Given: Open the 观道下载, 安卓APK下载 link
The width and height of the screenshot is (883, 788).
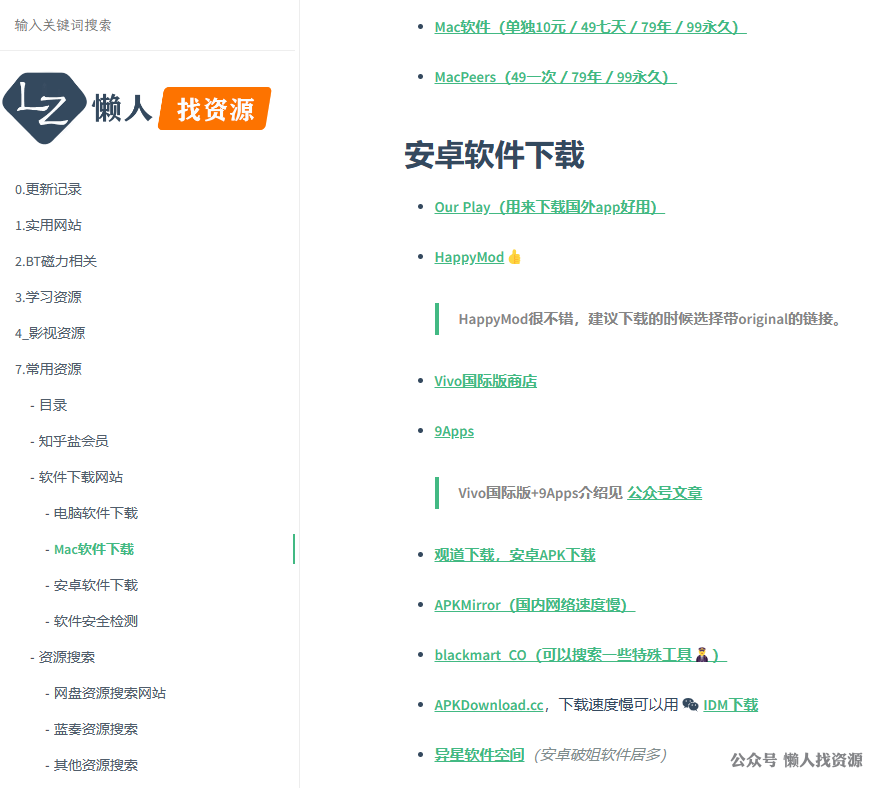Looking at the screenshot, I should coord(515,555).
